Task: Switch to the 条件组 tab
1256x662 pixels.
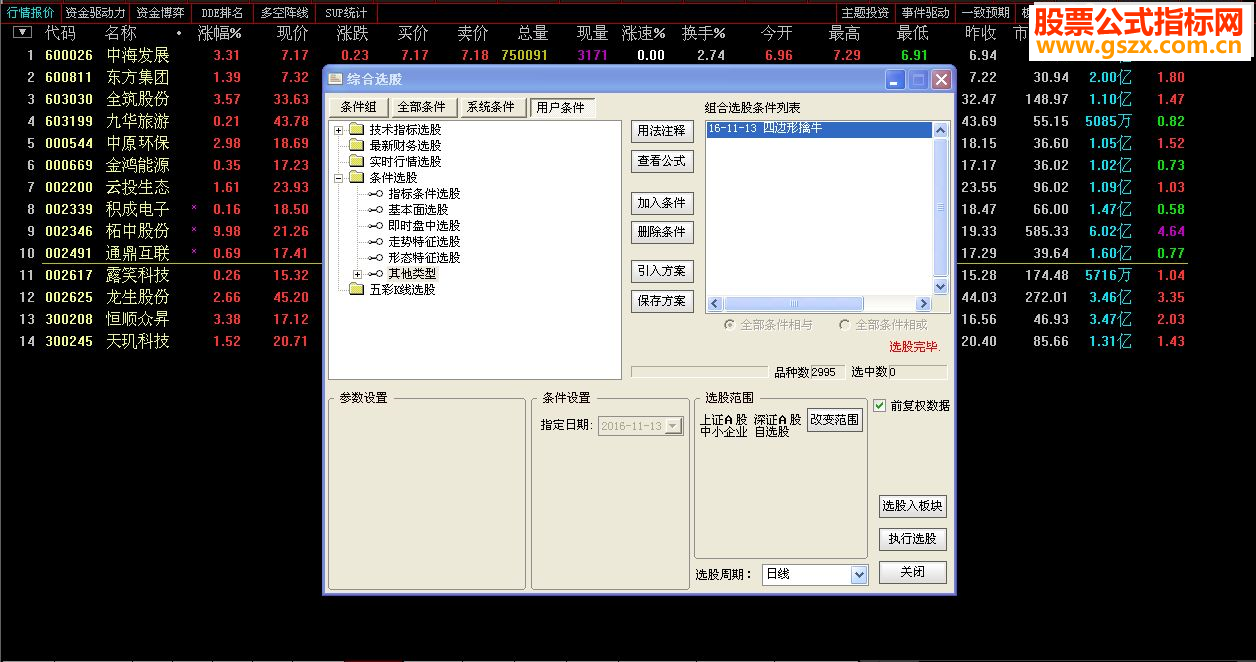Action: [x=358, y=108]
